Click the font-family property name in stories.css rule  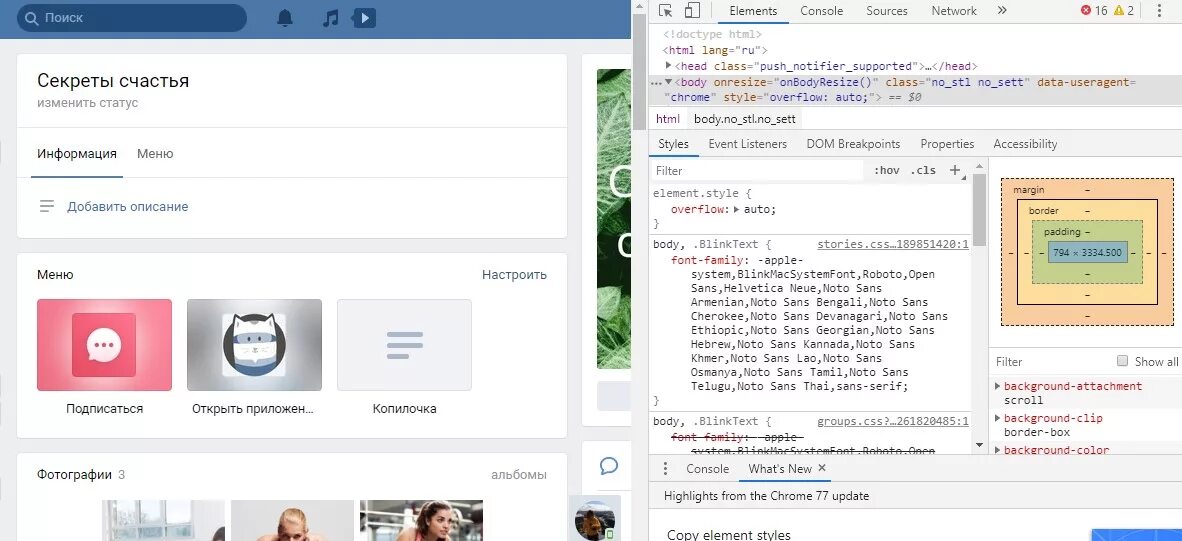point(707,259)
